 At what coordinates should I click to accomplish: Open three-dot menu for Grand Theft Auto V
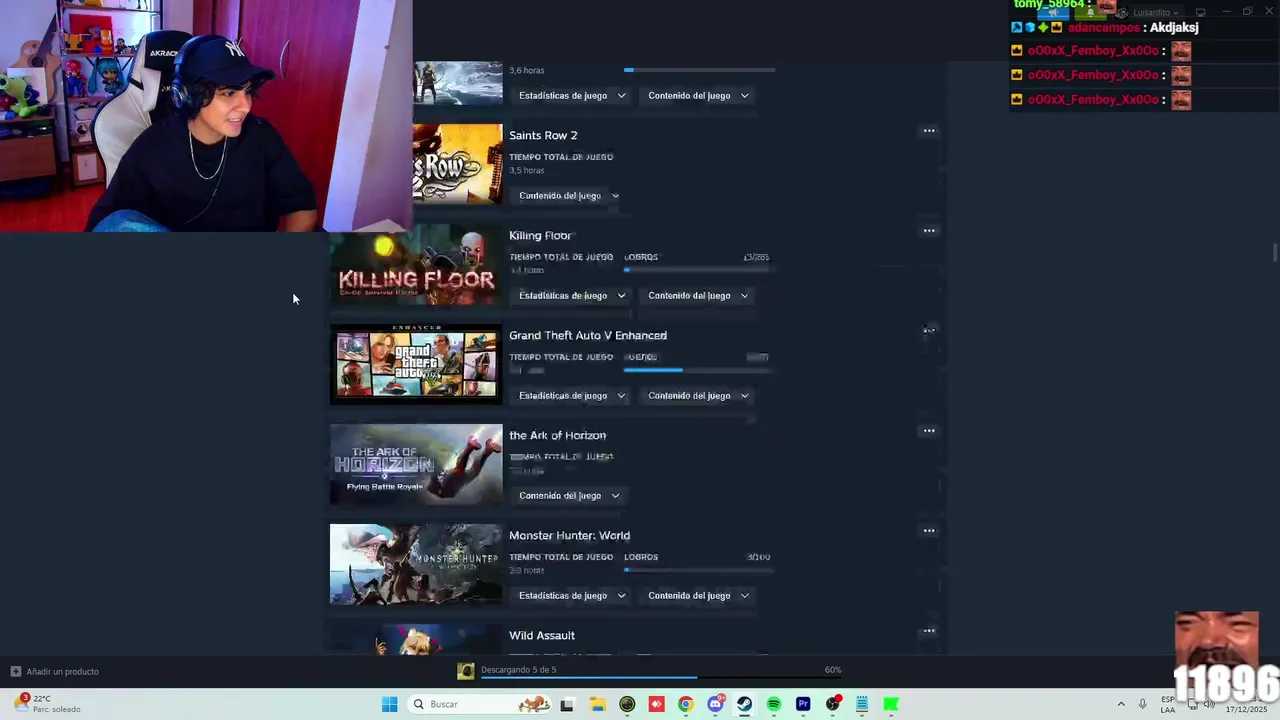tap(929, 331)
